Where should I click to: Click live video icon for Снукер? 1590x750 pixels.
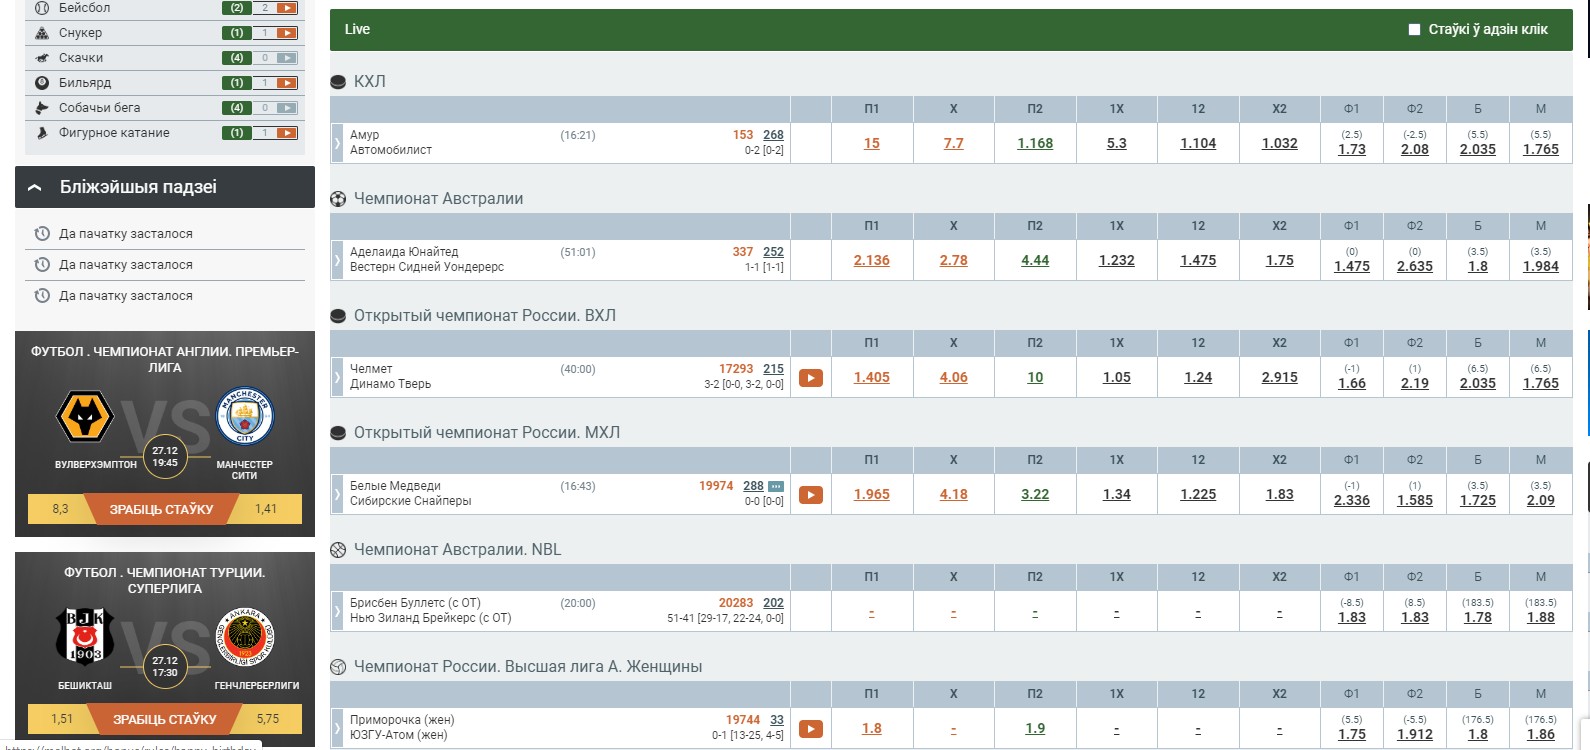[x=287, y=33]
